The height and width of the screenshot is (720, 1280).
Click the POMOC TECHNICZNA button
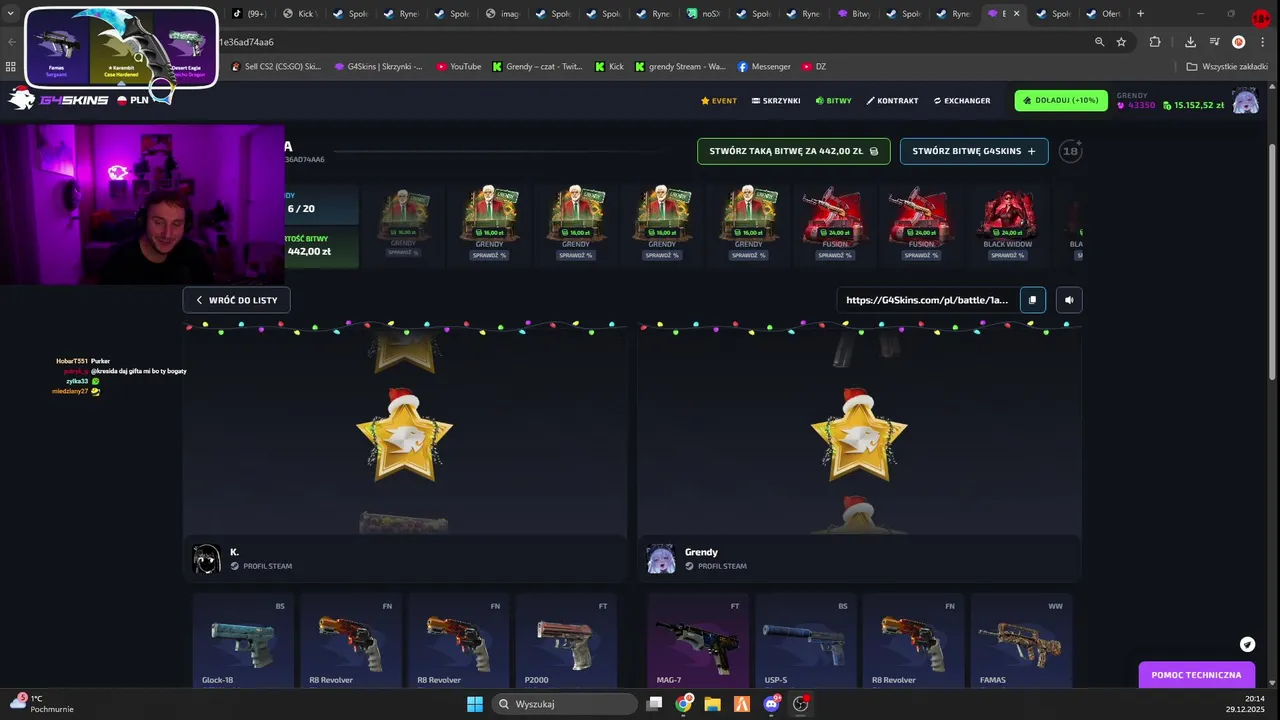[1196, 675]
